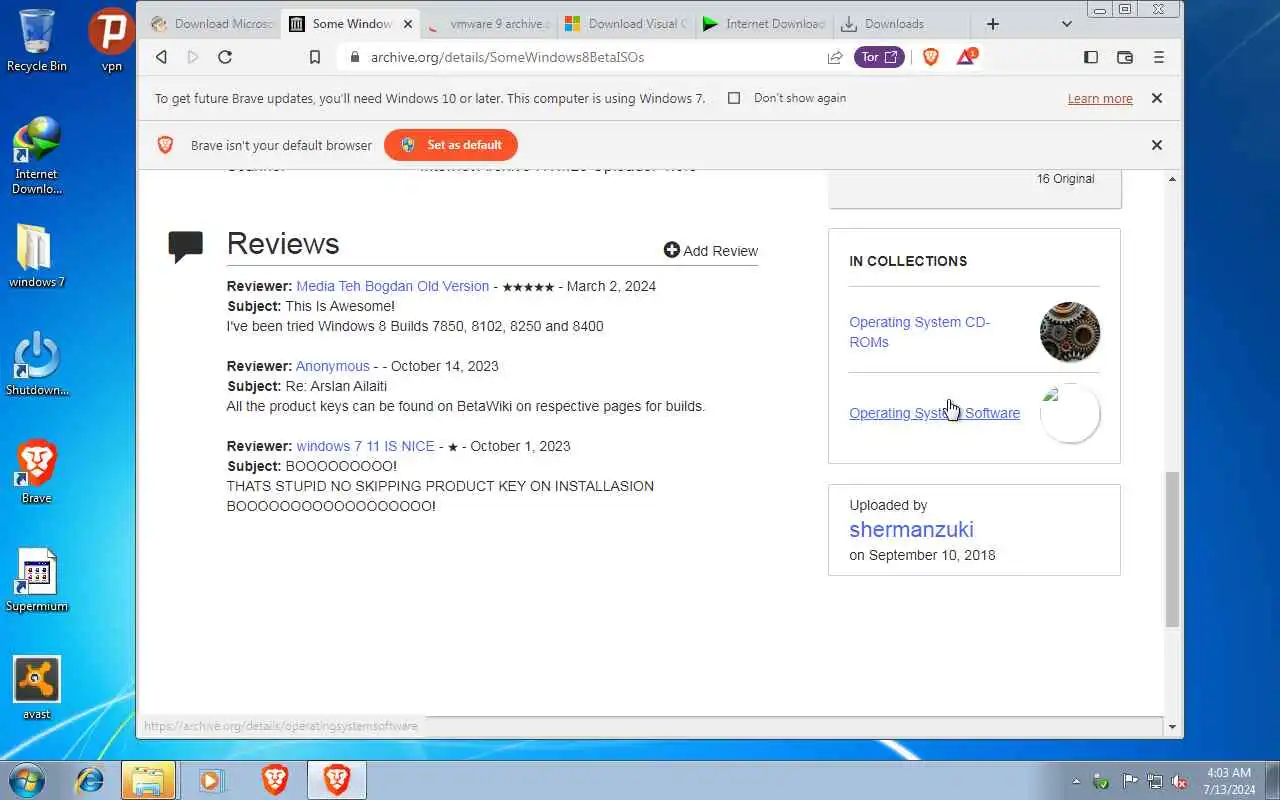The height and width of the screenshot is (800, 1280).
Task: Open the media player taskbar icon
Action: tap(211, 780)
